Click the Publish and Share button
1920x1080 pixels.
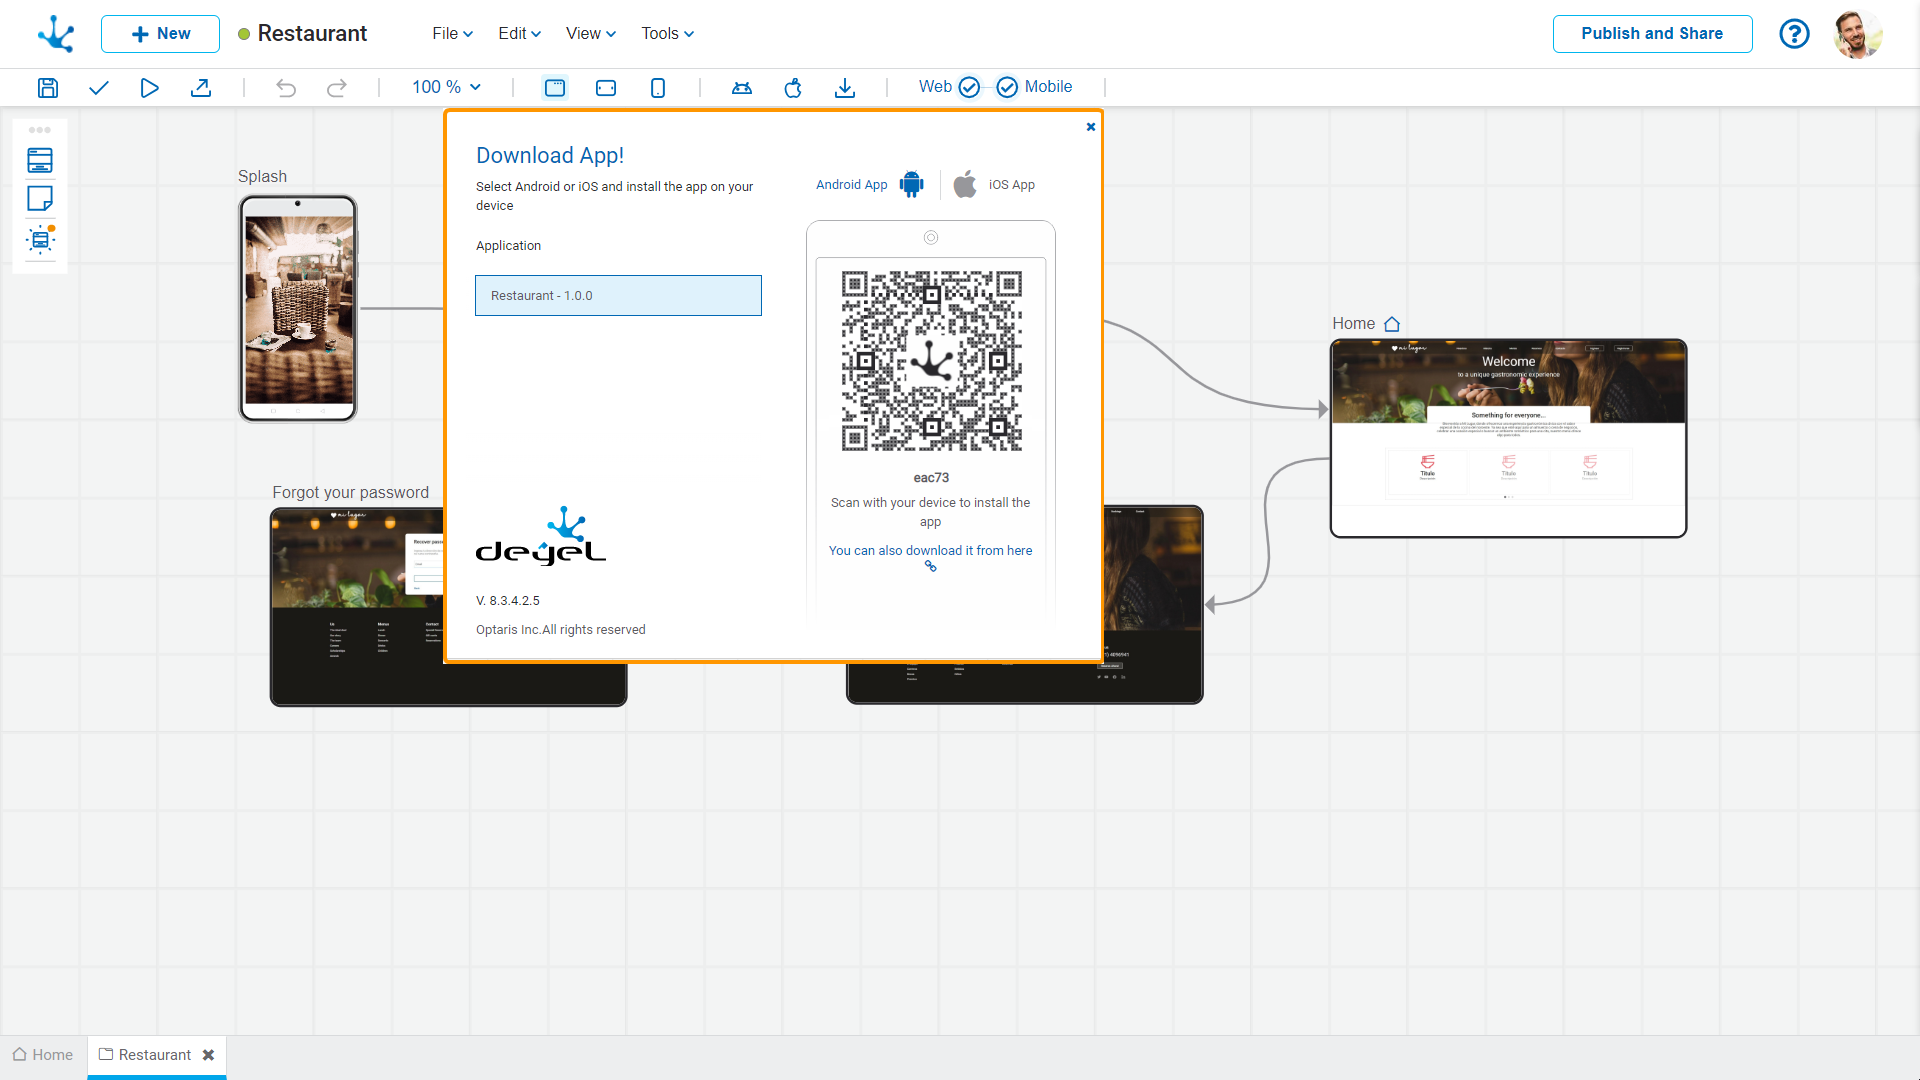coord(1651,34)
